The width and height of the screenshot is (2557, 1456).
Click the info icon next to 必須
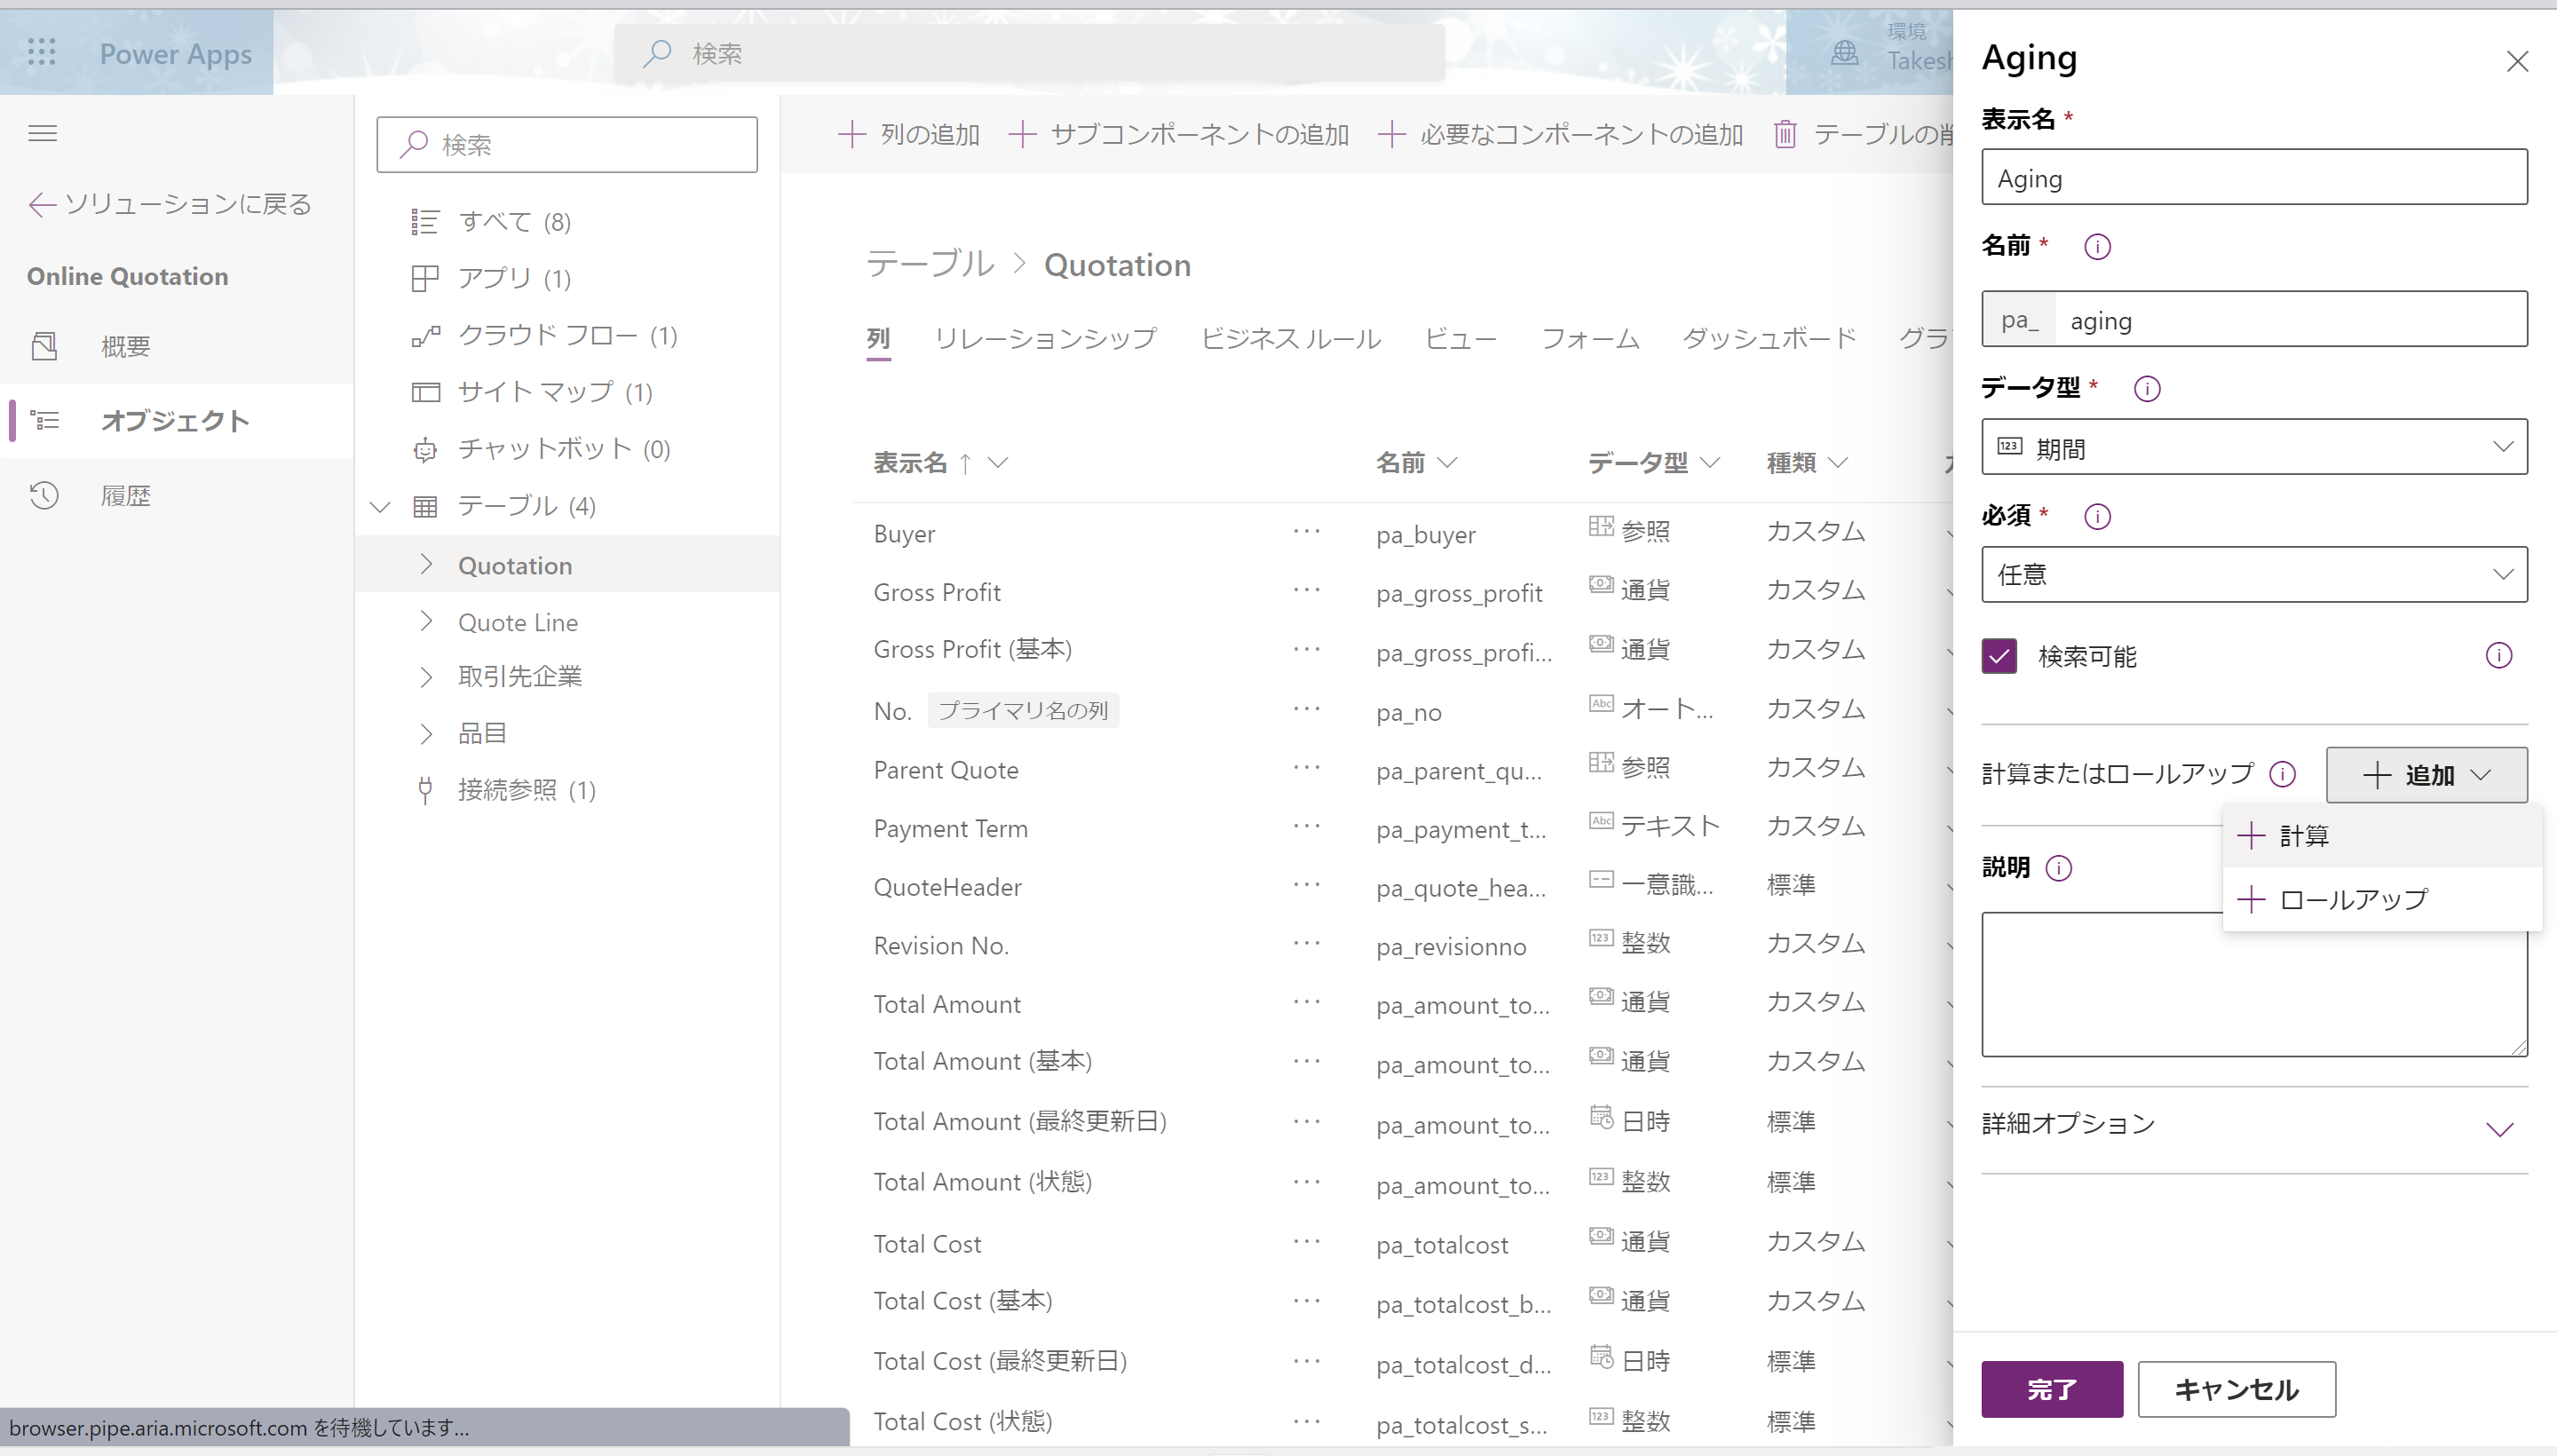2097,516
